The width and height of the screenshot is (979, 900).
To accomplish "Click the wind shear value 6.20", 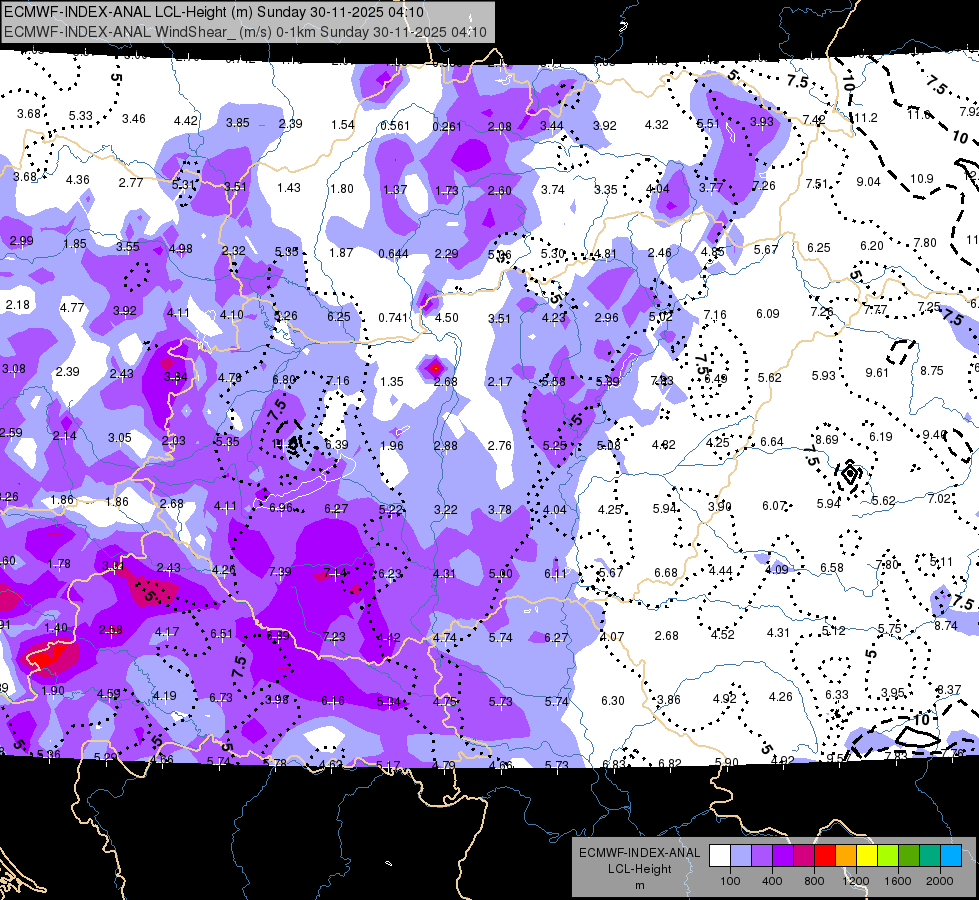I will (x=872, y=246).
